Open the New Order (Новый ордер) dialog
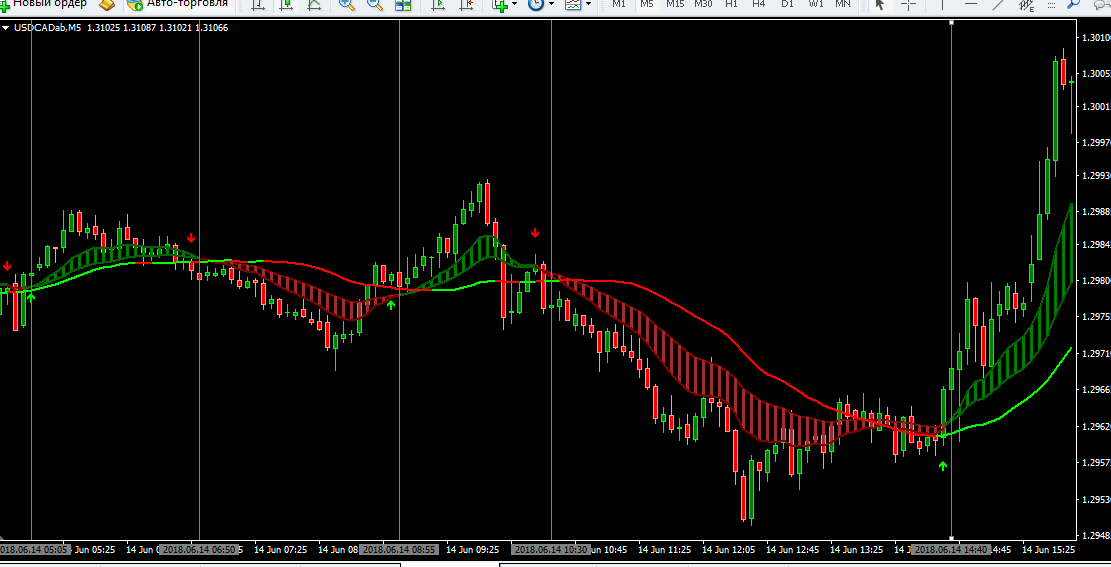This screenshot has height=567, width=1111. [x=44, y=4]
